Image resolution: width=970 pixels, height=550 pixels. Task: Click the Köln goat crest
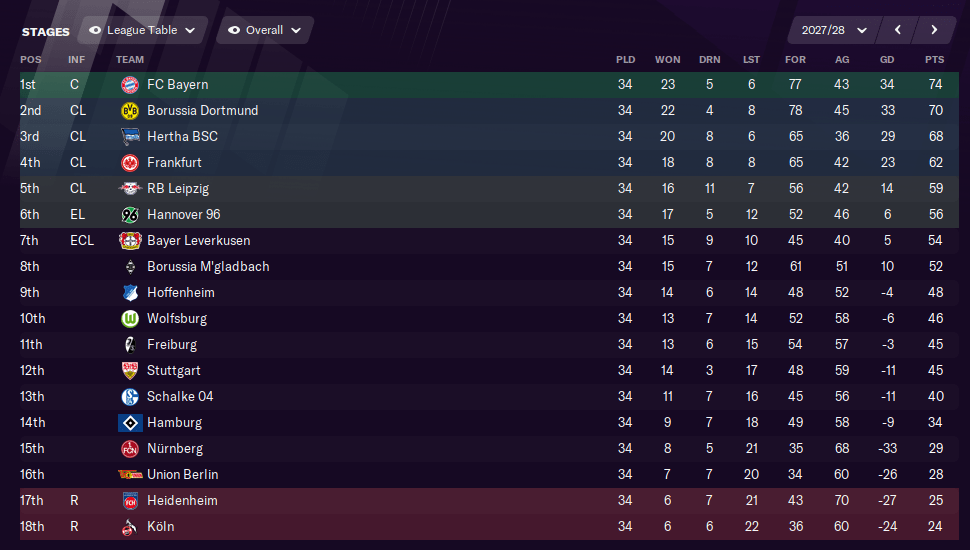tap(130, 526)
